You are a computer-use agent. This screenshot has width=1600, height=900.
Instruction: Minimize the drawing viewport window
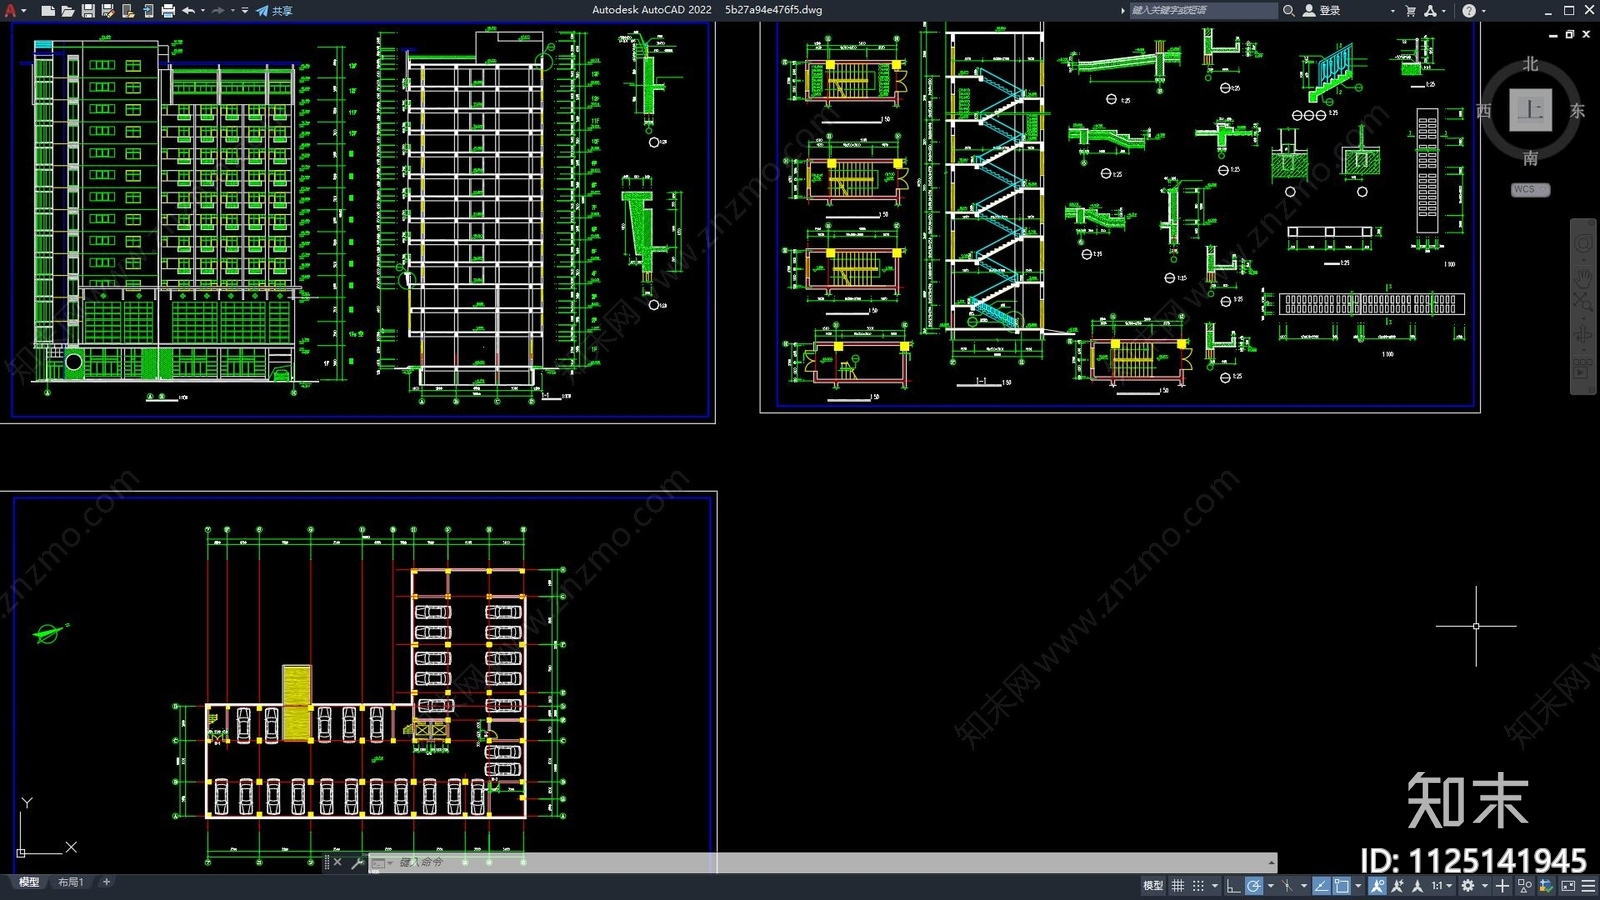coord(1553,35)
